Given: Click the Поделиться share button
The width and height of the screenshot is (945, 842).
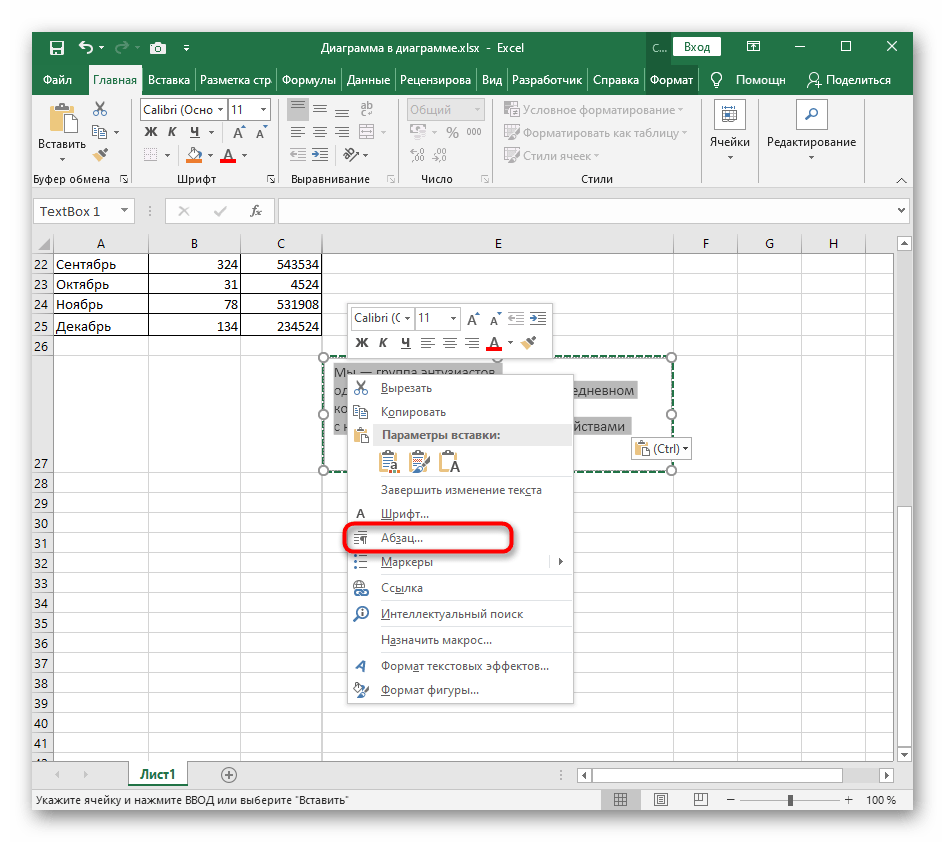Looking at the screenshot, I should point(848,80).
